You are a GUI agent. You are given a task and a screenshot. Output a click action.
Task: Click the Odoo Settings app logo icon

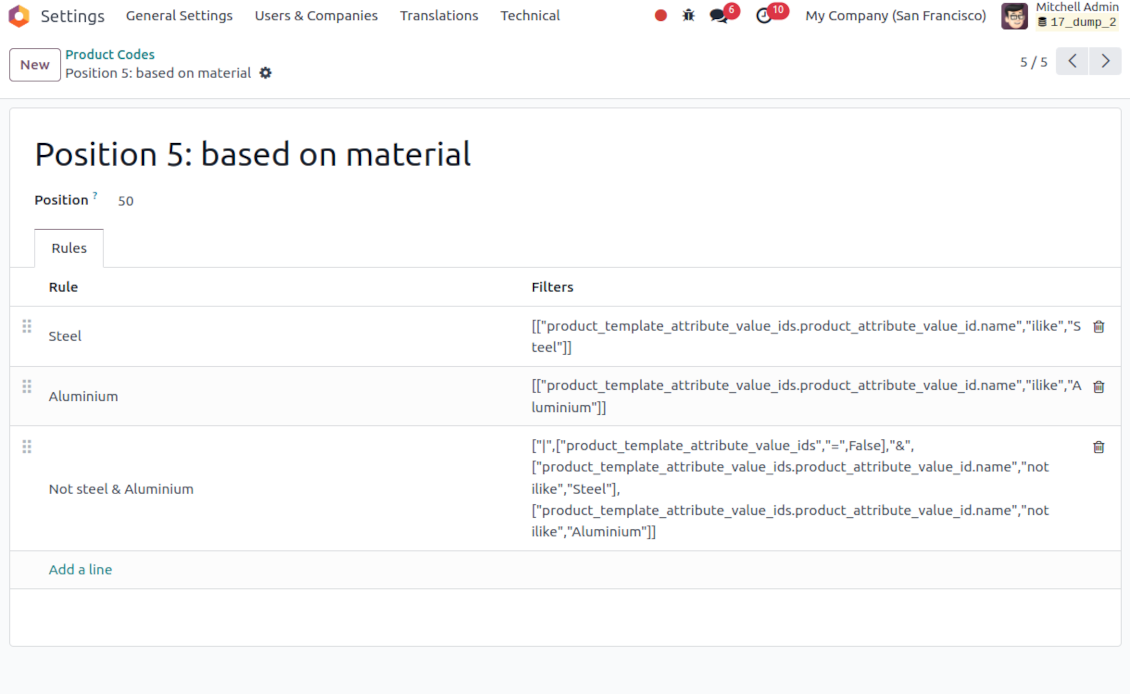19,16
